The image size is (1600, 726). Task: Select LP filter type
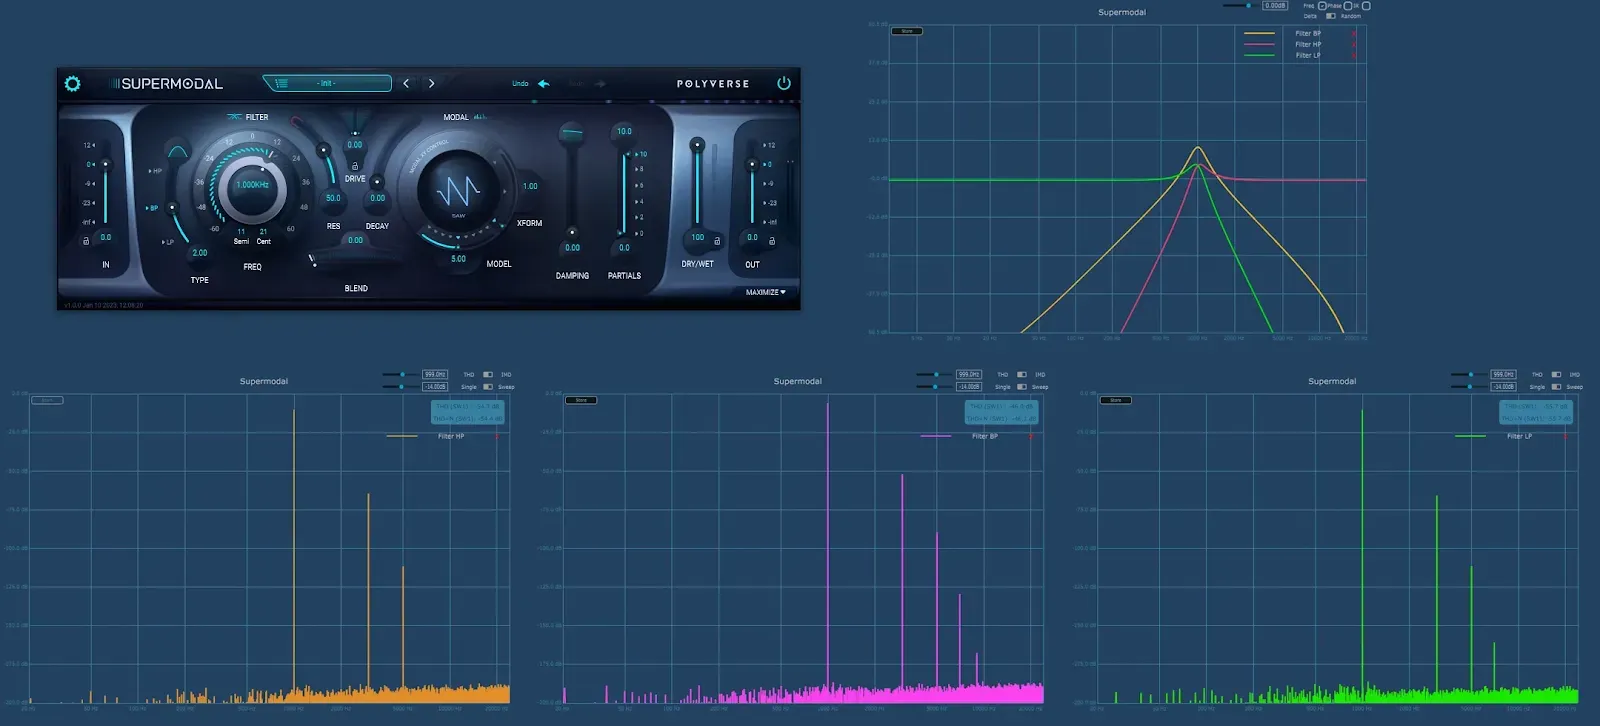coord(168,242)
